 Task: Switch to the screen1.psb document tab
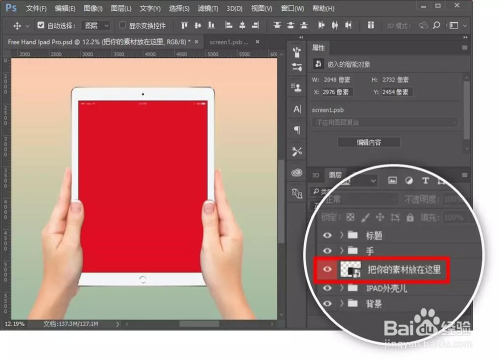tap(229, 42)
